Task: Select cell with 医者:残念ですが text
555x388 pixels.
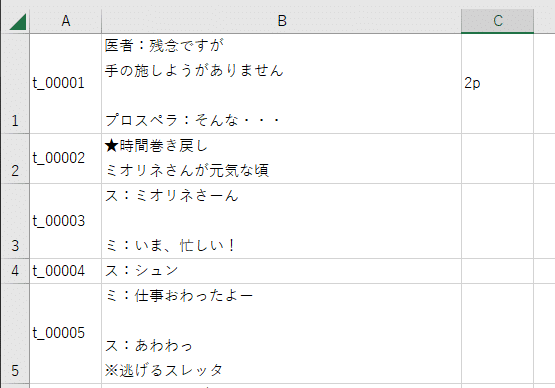Action: point(281,84)
